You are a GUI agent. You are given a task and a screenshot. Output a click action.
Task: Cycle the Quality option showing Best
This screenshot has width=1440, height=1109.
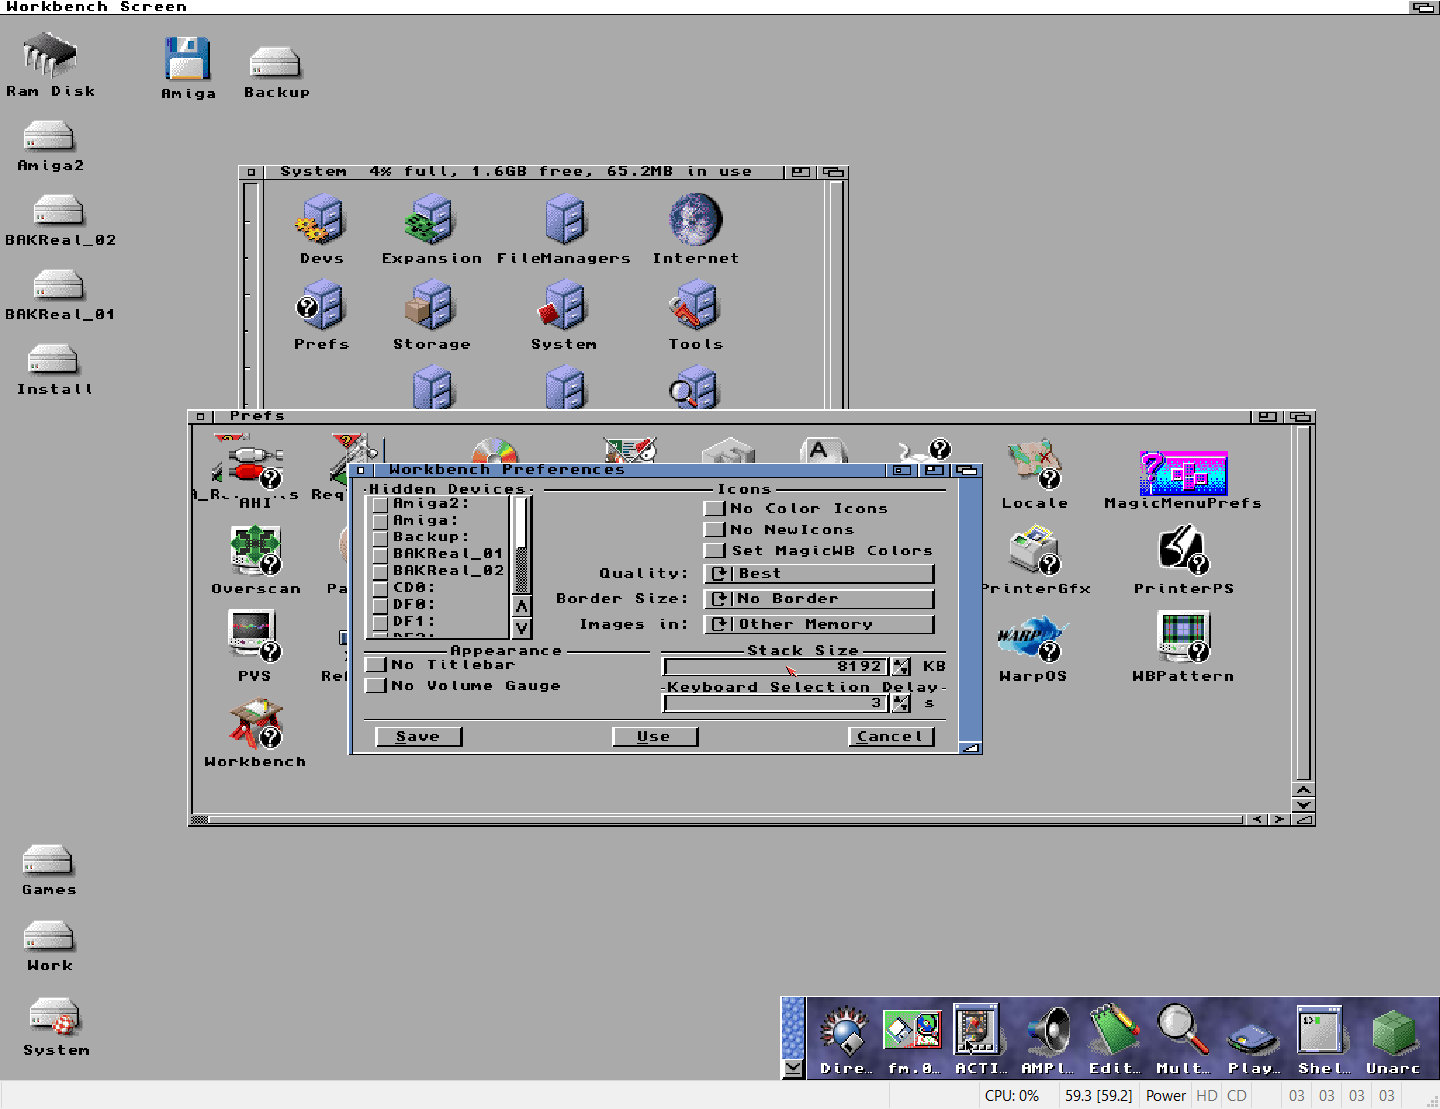[x=819, y=573]
